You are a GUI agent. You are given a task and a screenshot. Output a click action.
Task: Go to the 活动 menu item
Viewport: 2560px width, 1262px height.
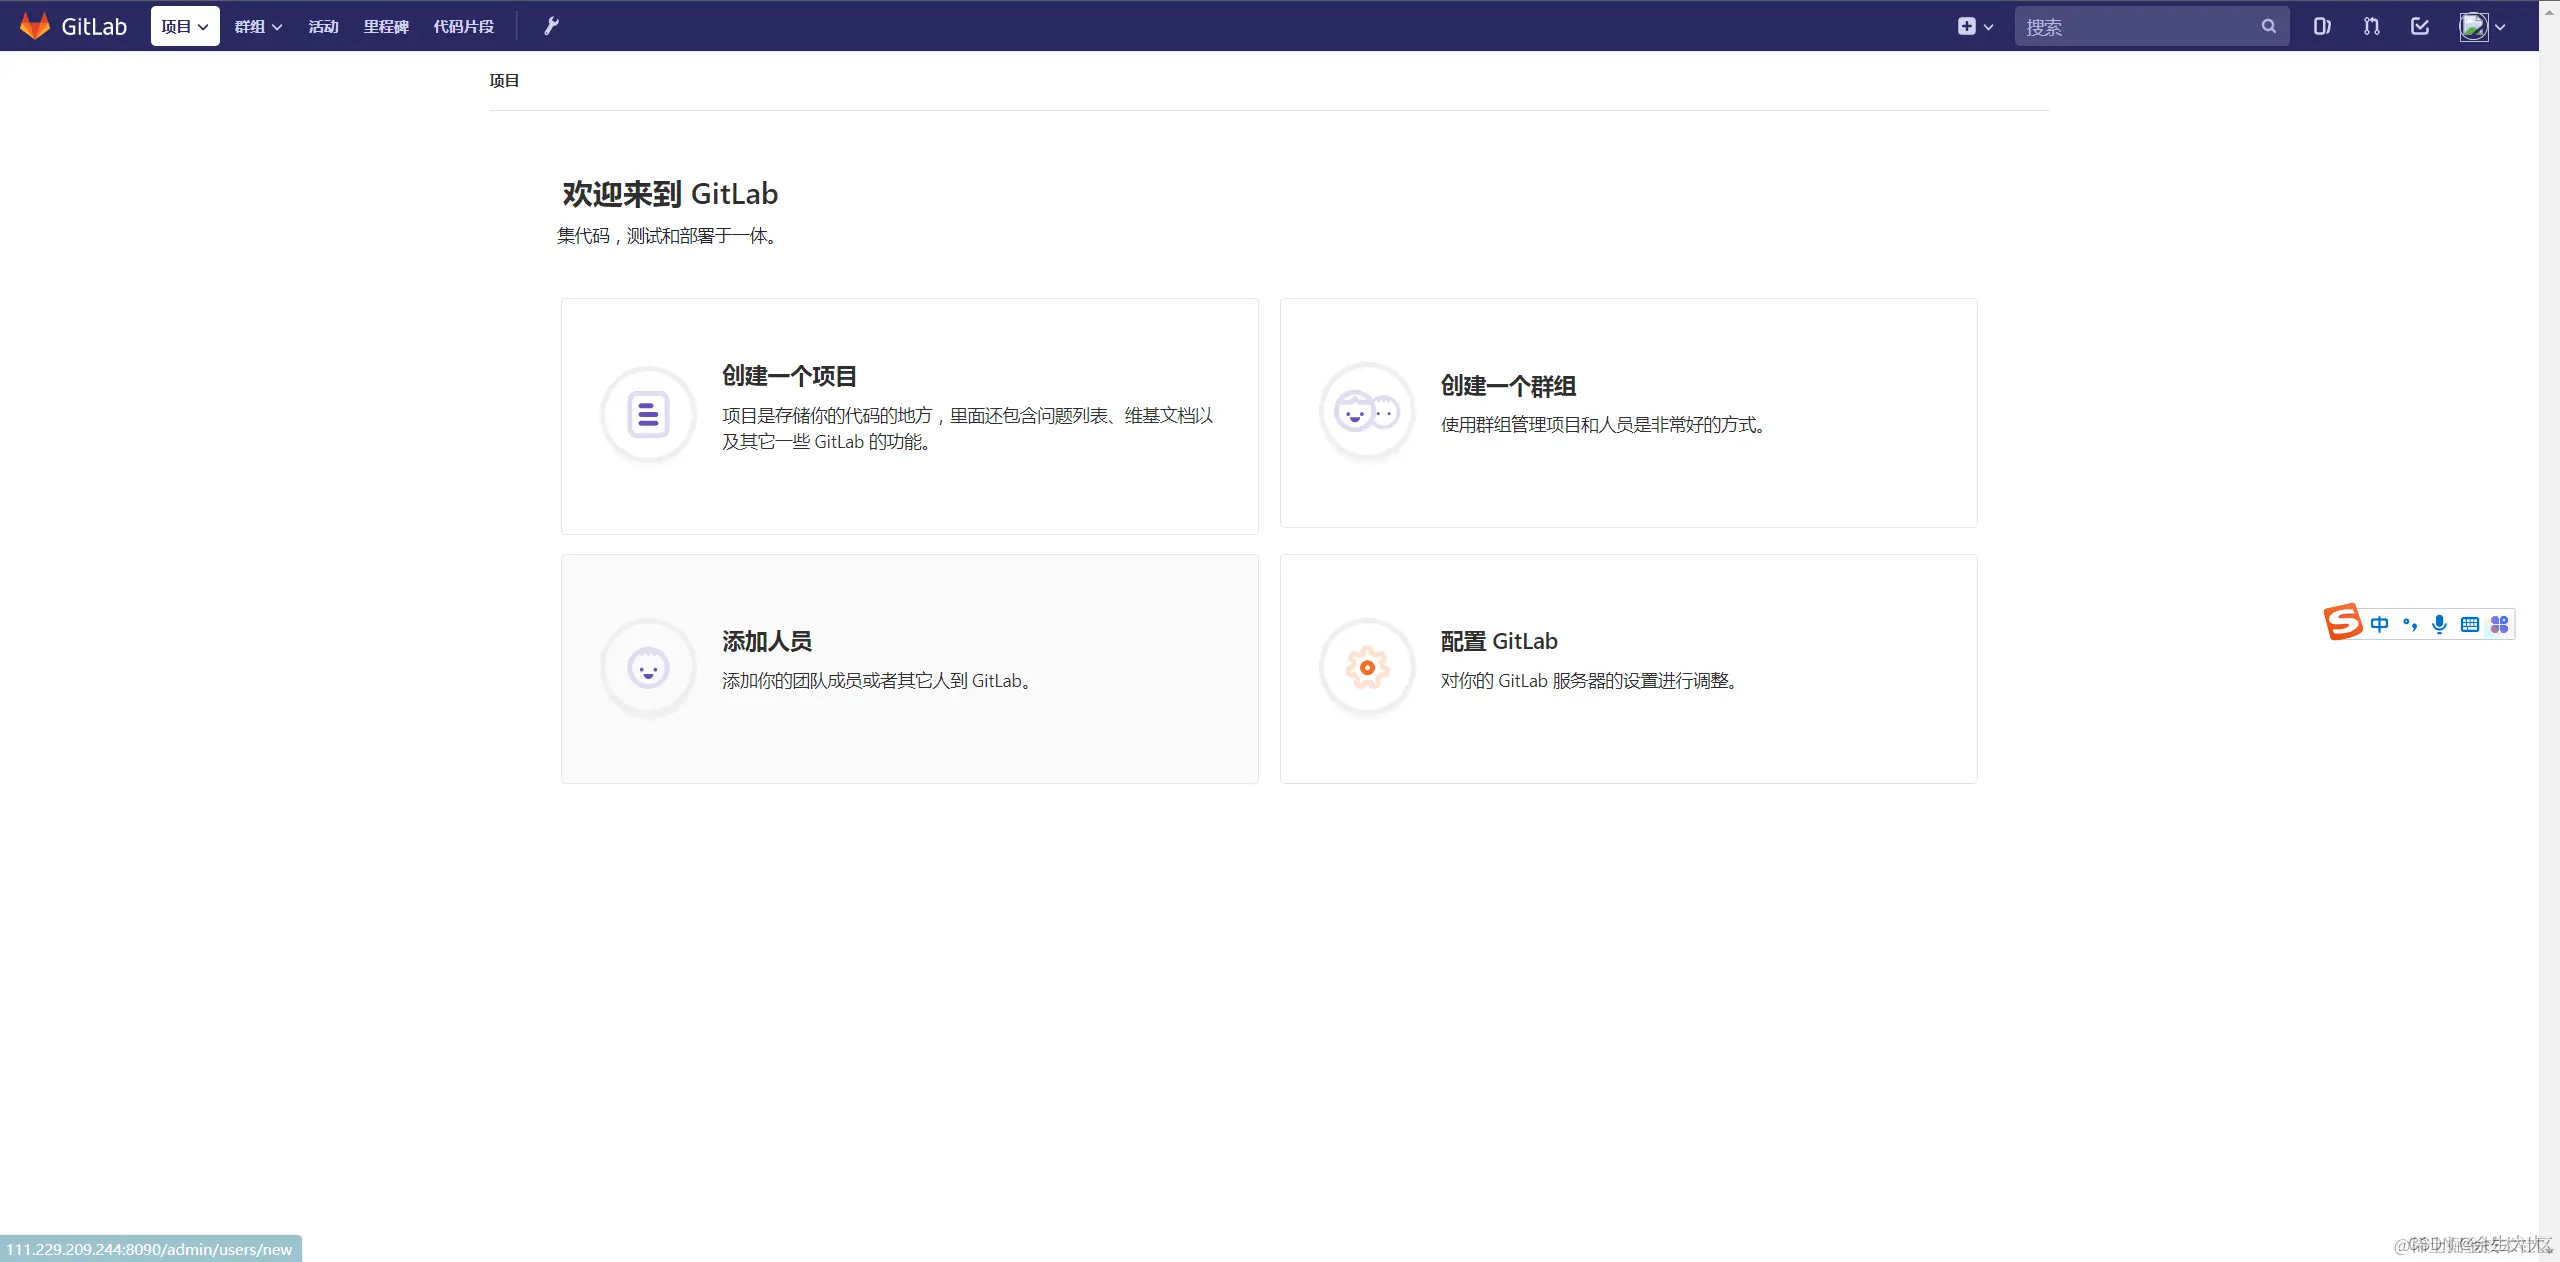click(323, 26)
